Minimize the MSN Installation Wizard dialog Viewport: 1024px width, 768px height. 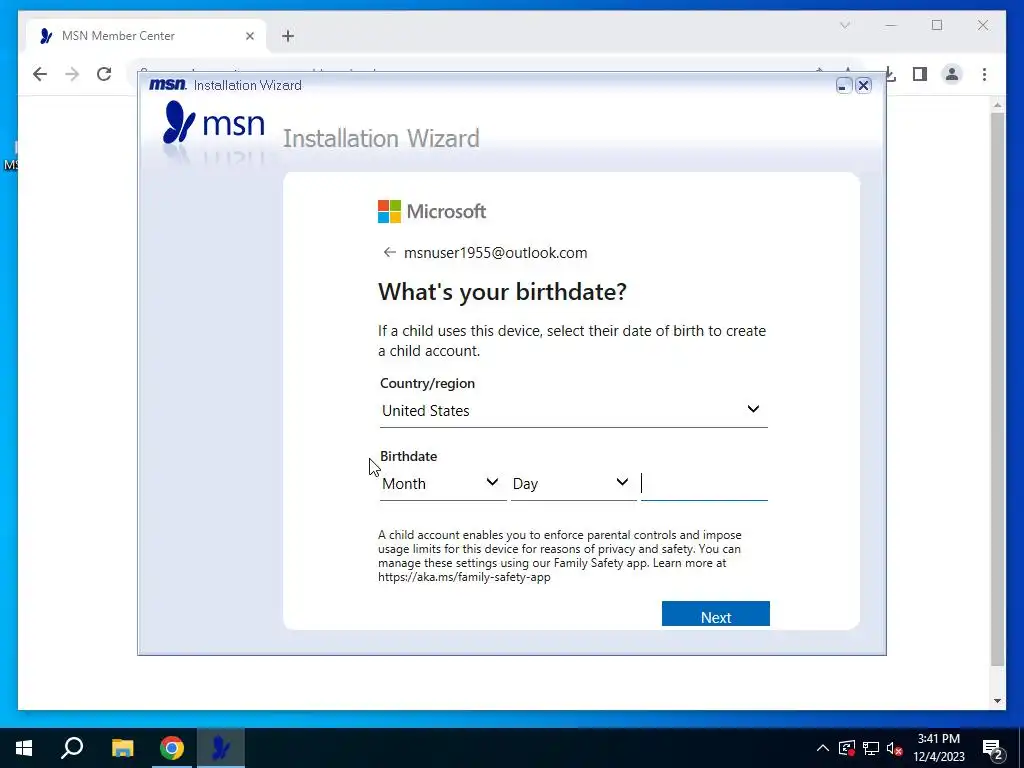click(x=844, y=86)
